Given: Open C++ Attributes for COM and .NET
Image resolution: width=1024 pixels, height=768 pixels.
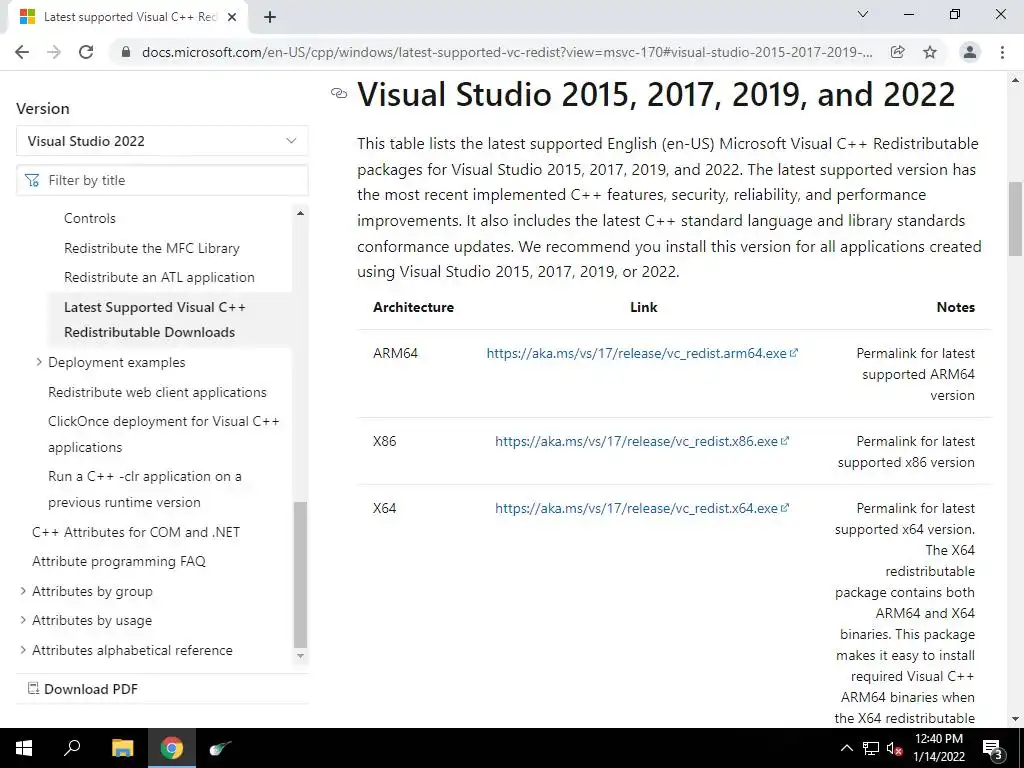Looking at the screenshot, I should point(136,532).
